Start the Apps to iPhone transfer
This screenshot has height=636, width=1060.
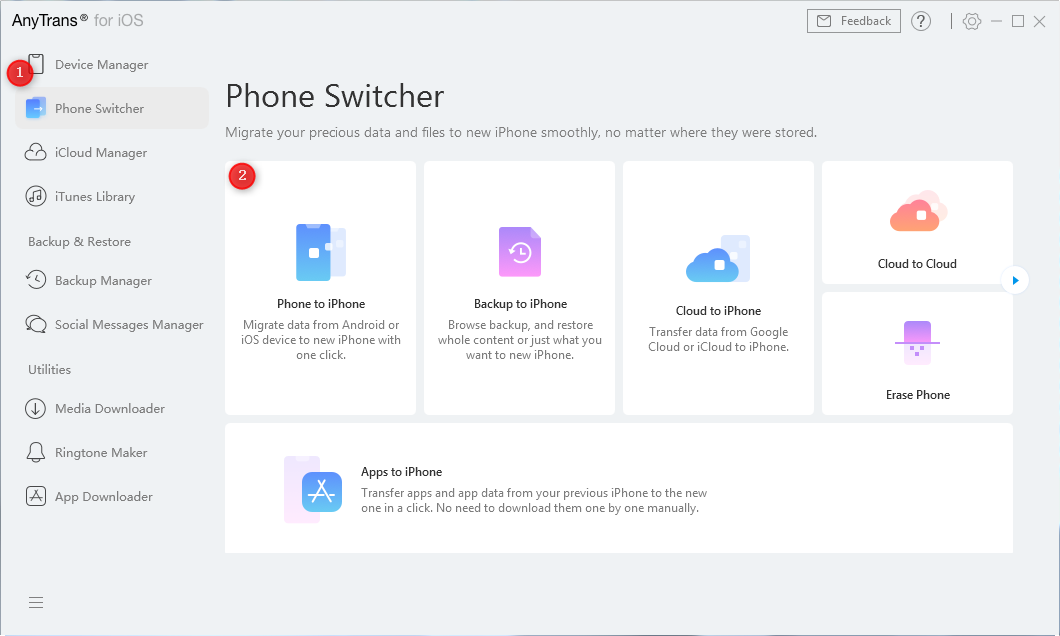tap(619, 489)
